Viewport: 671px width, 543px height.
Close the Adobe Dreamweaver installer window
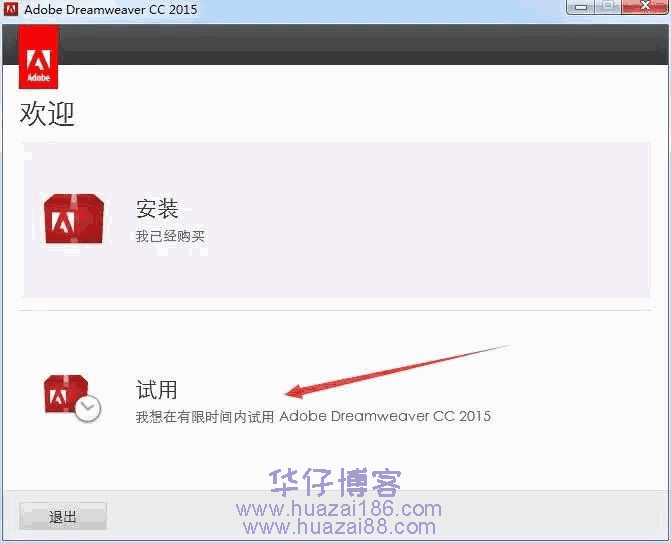(x=645, y=6)
